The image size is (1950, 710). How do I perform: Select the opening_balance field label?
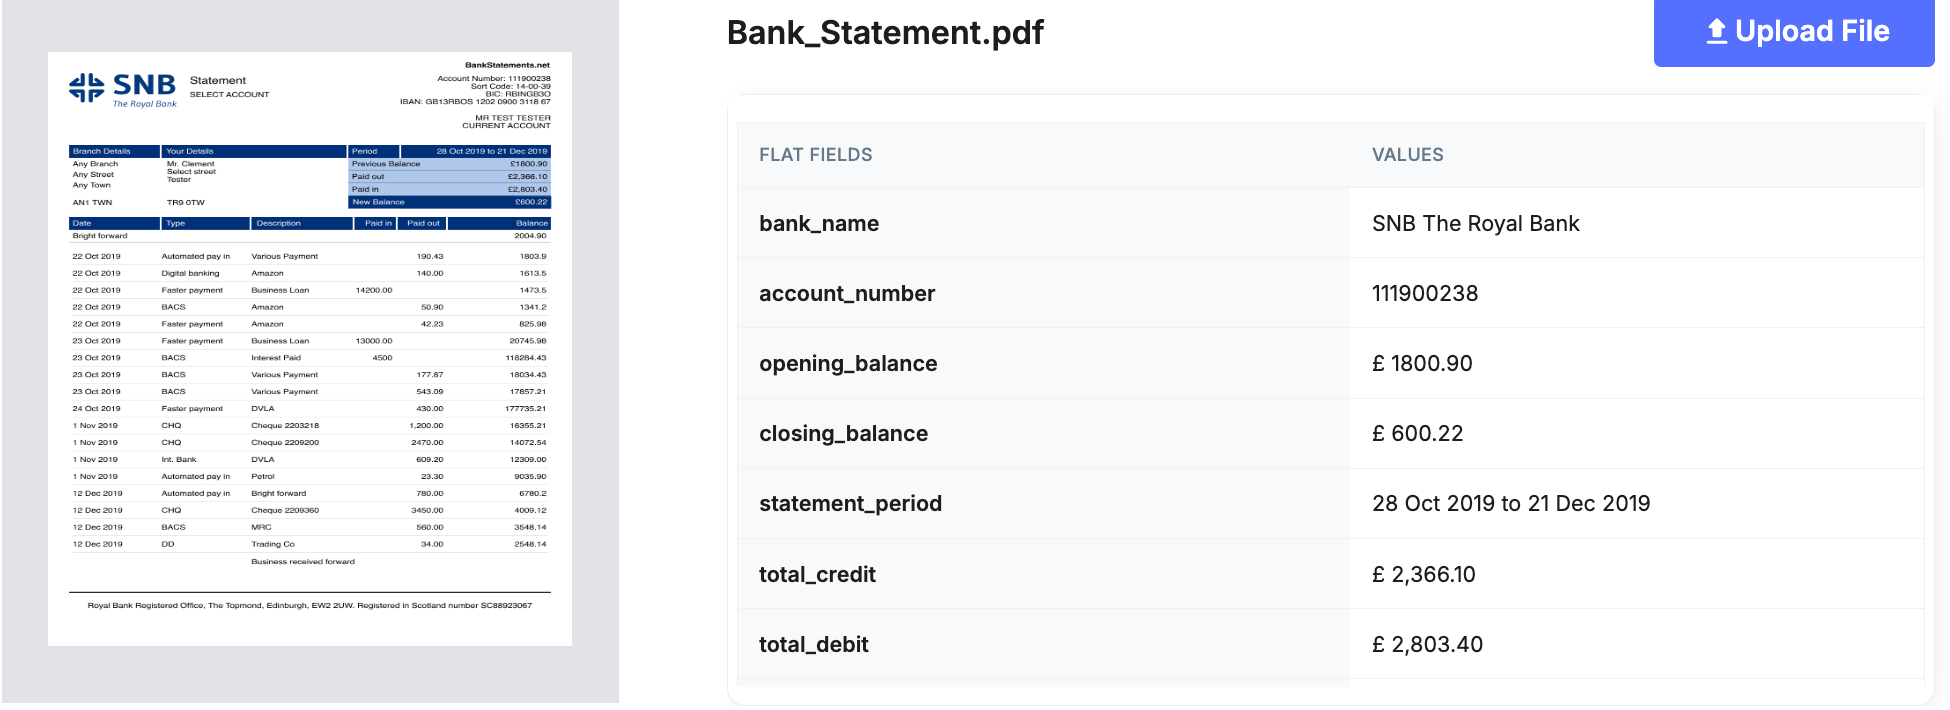pos(849,363)
